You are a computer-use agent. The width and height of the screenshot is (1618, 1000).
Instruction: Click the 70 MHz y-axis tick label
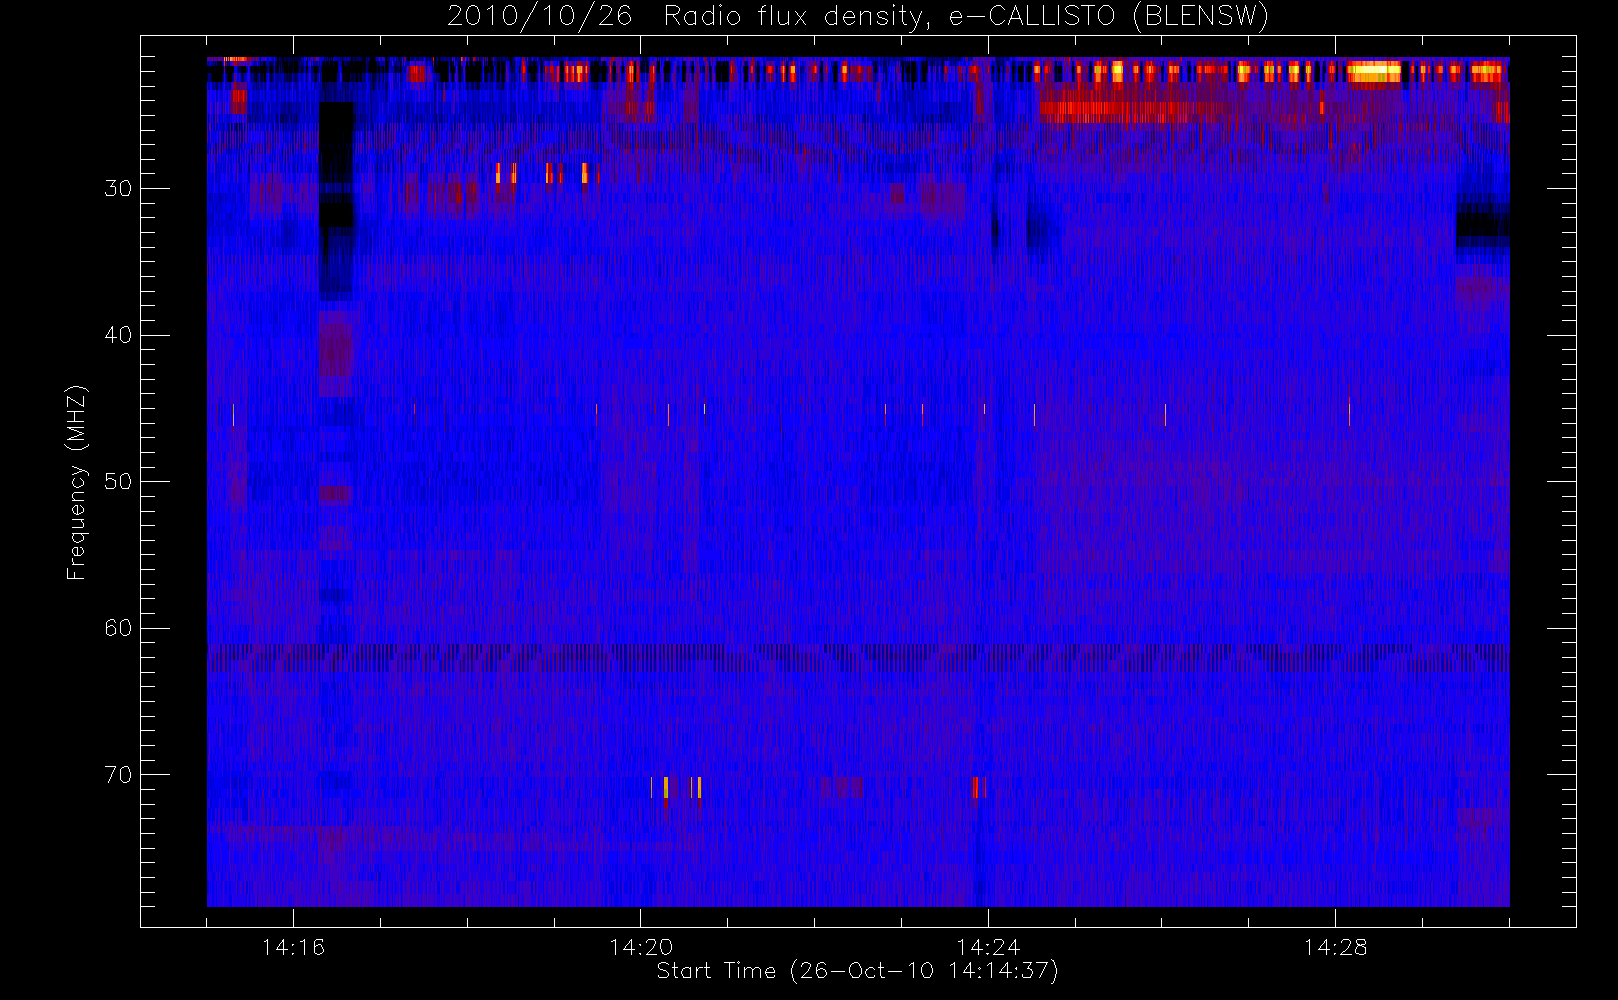coord(118,775)
